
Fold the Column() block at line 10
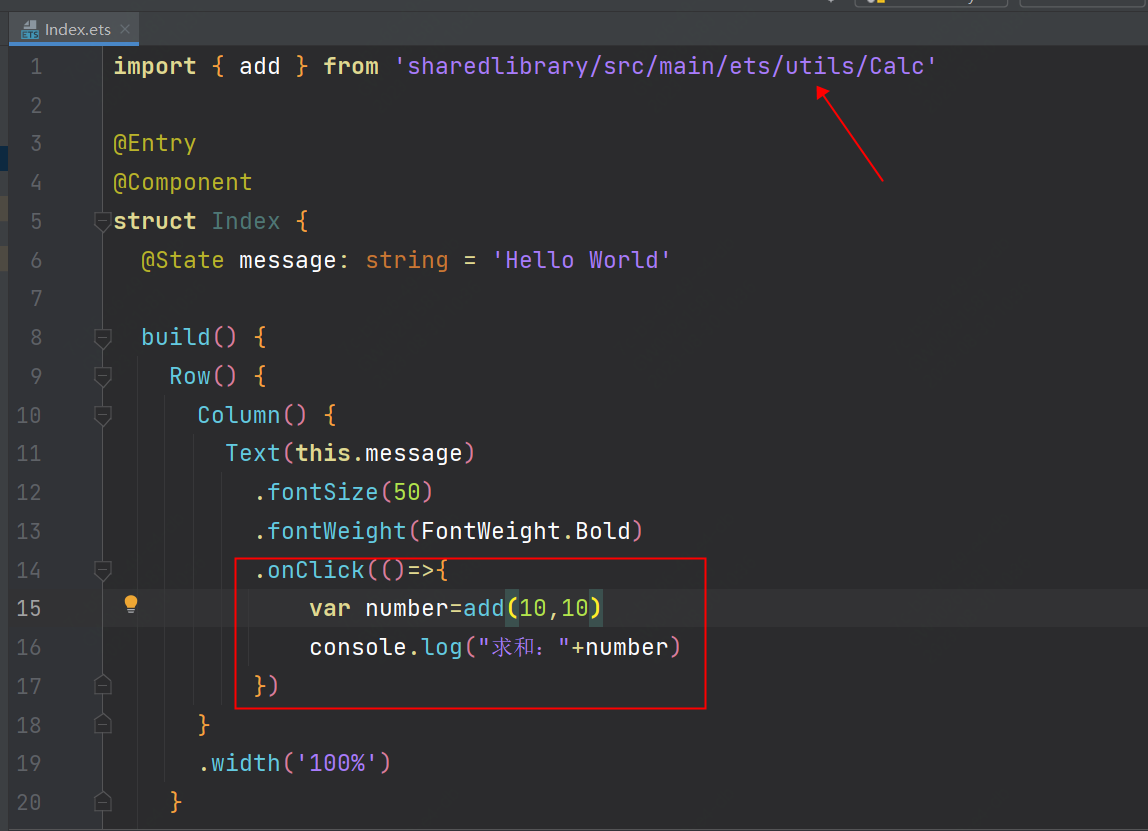pyautogui.click(x=102, y=416)
